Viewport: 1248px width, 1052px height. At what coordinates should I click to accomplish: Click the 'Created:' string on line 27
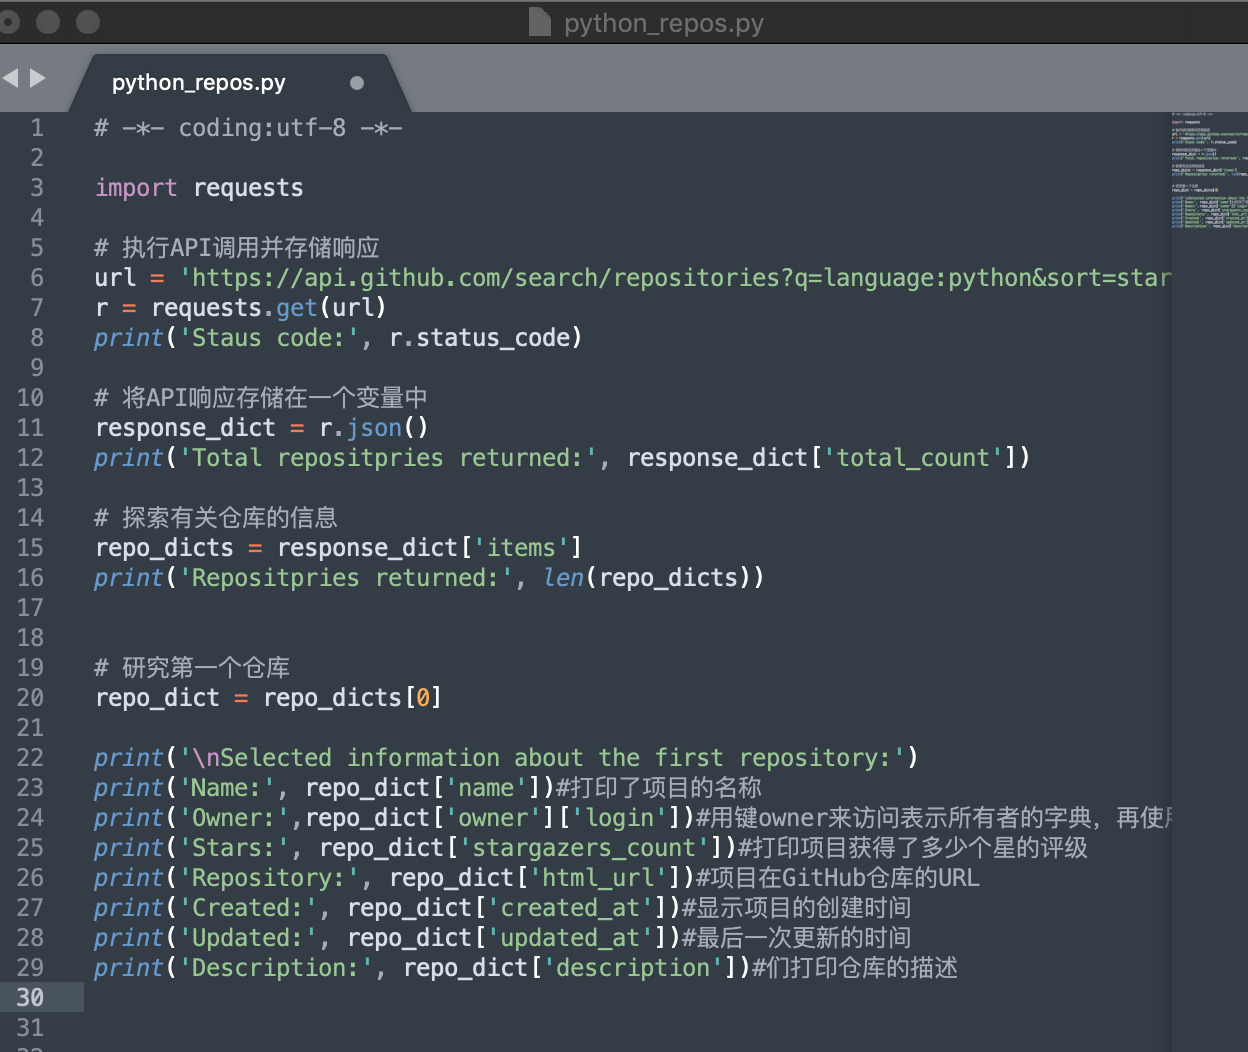[x=248, y=908]
